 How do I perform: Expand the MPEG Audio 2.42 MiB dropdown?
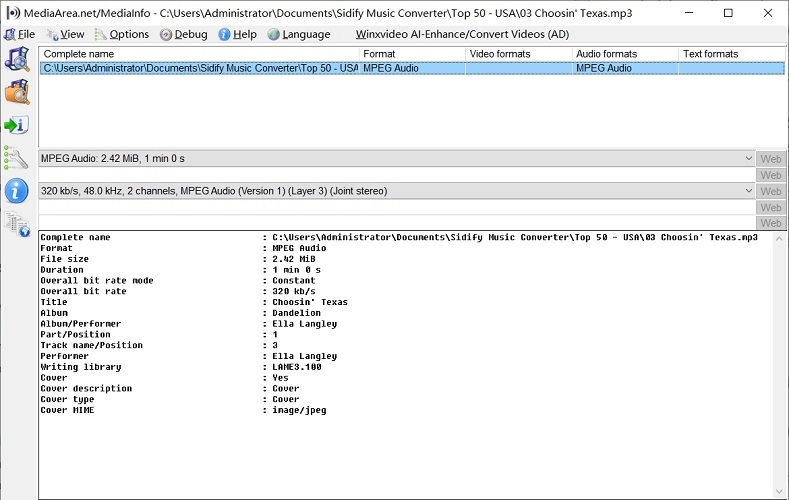[748, 158]
